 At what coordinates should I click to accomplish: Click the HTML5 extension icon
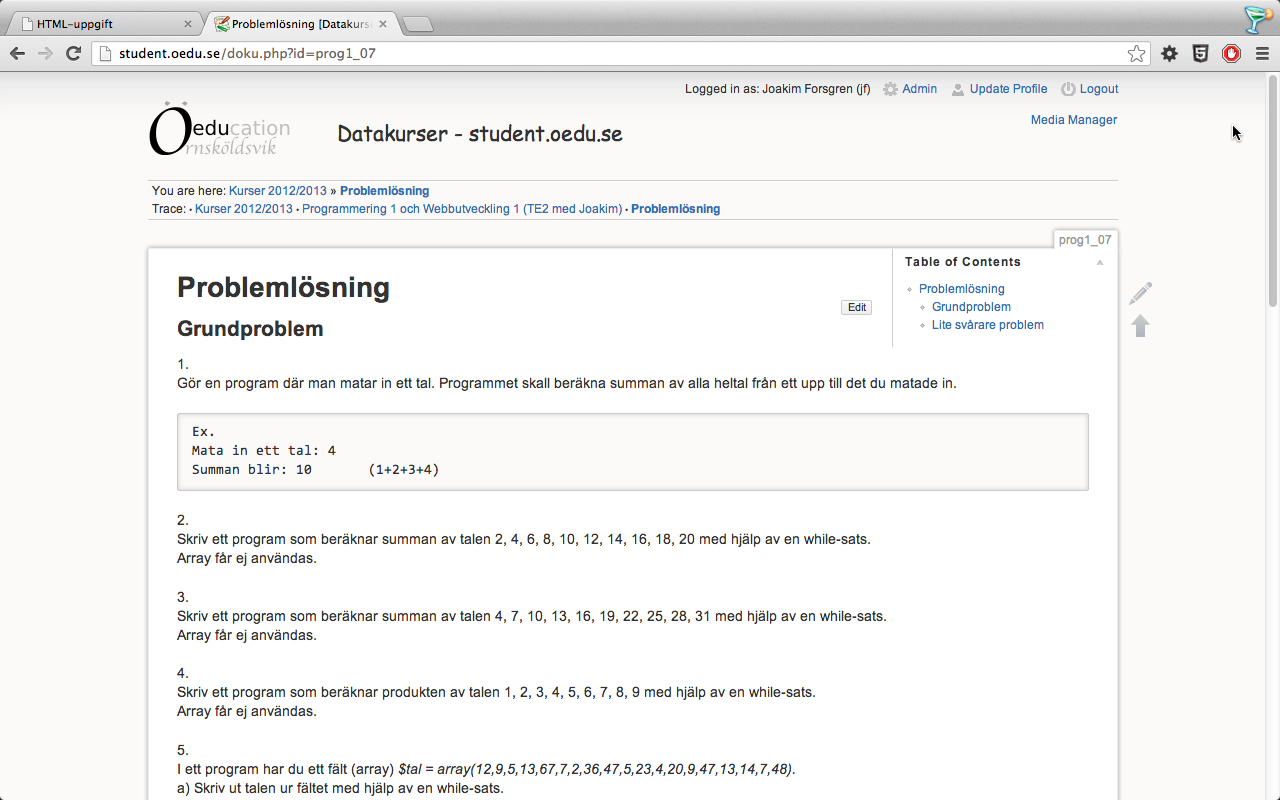pos(1200,54)
